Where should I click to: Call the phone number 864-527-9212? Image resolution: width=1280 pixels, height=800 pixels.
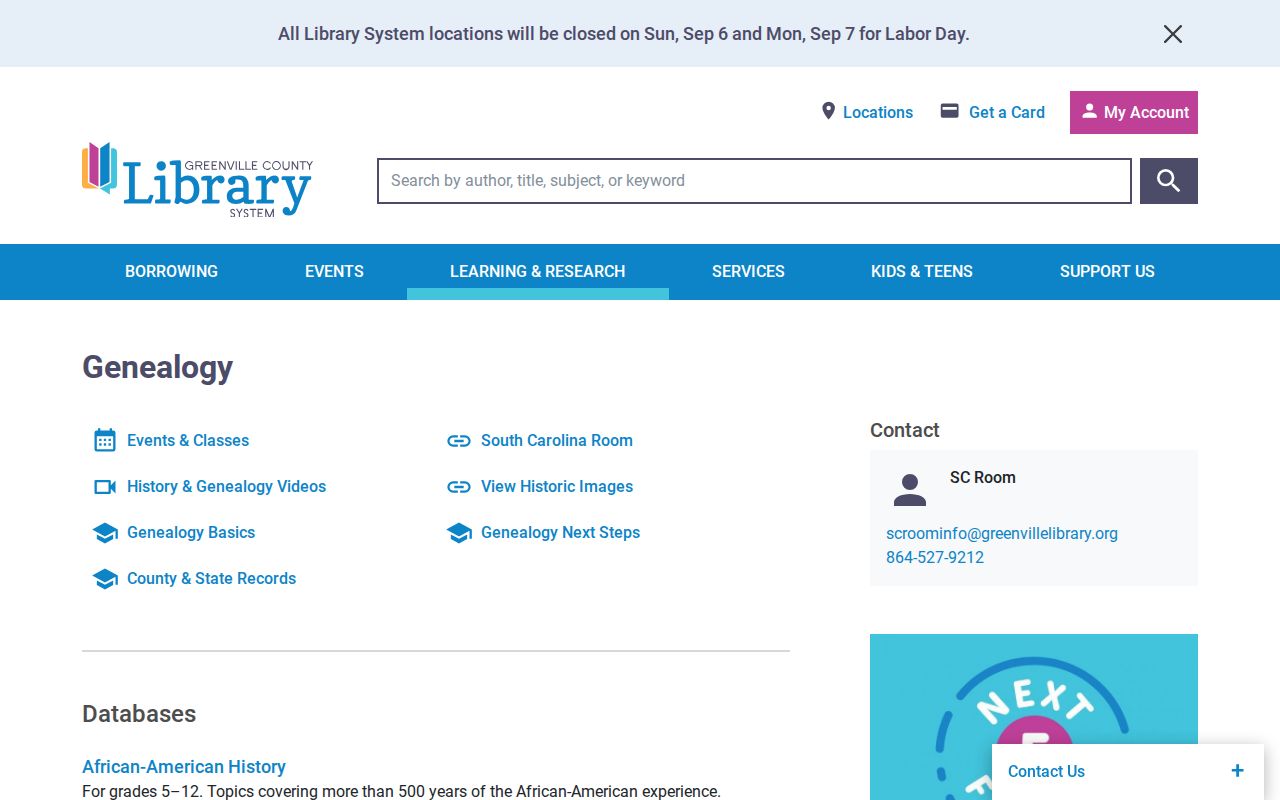tap(935, 557)
